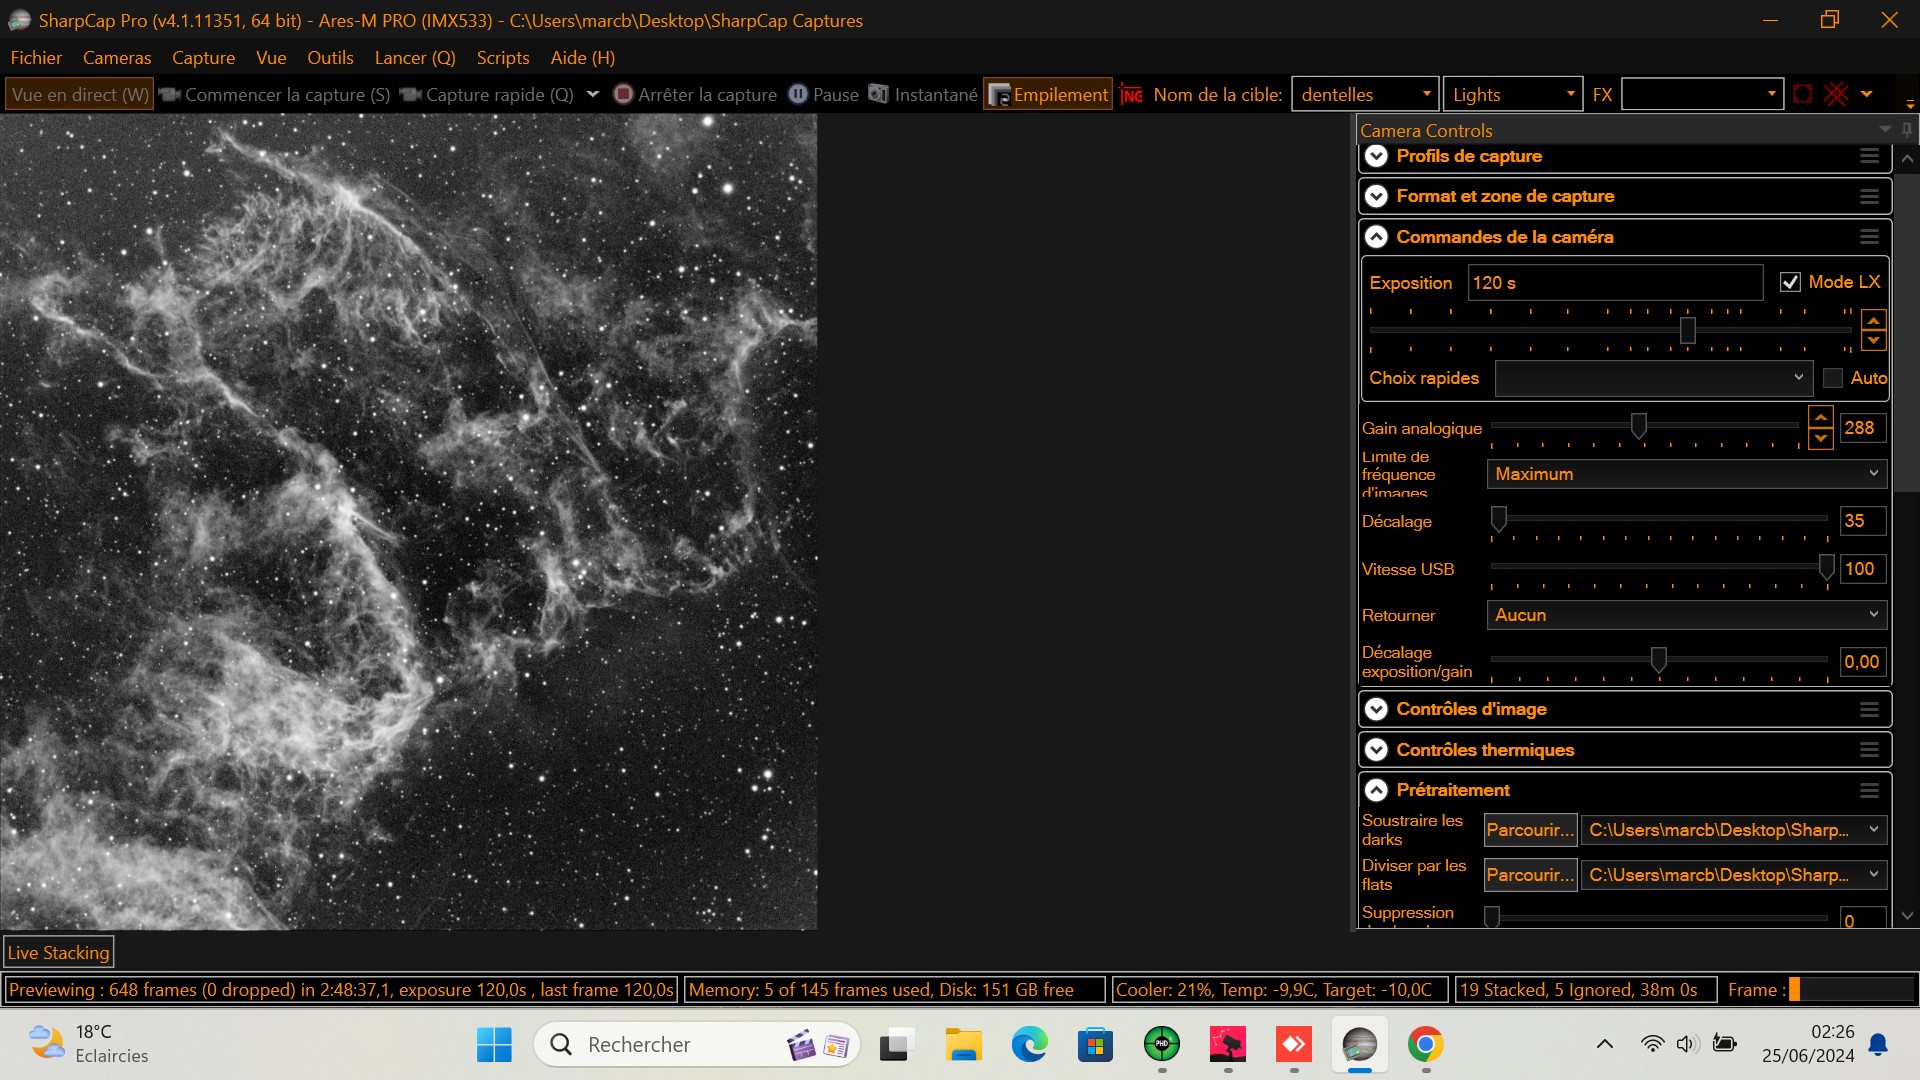Screen dimensions: 1920x1080
Task: Switch to the Live Stacking tab
Action: click(x=58, y=953)
